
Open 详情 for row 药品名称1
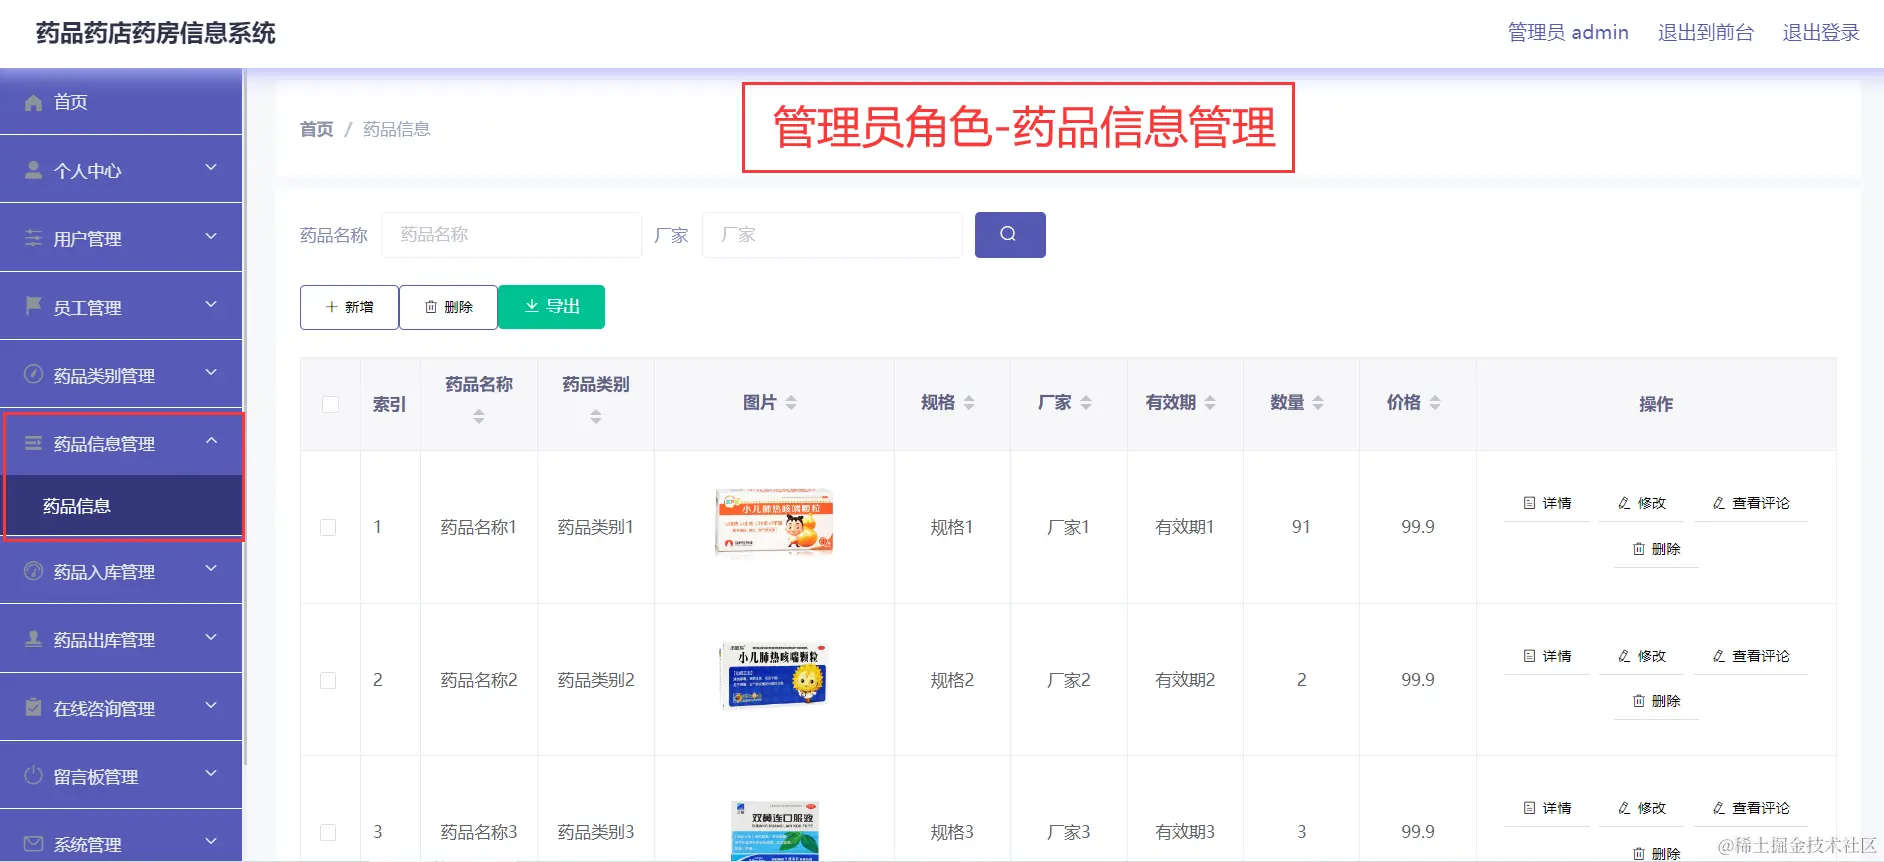point(1547,503)
